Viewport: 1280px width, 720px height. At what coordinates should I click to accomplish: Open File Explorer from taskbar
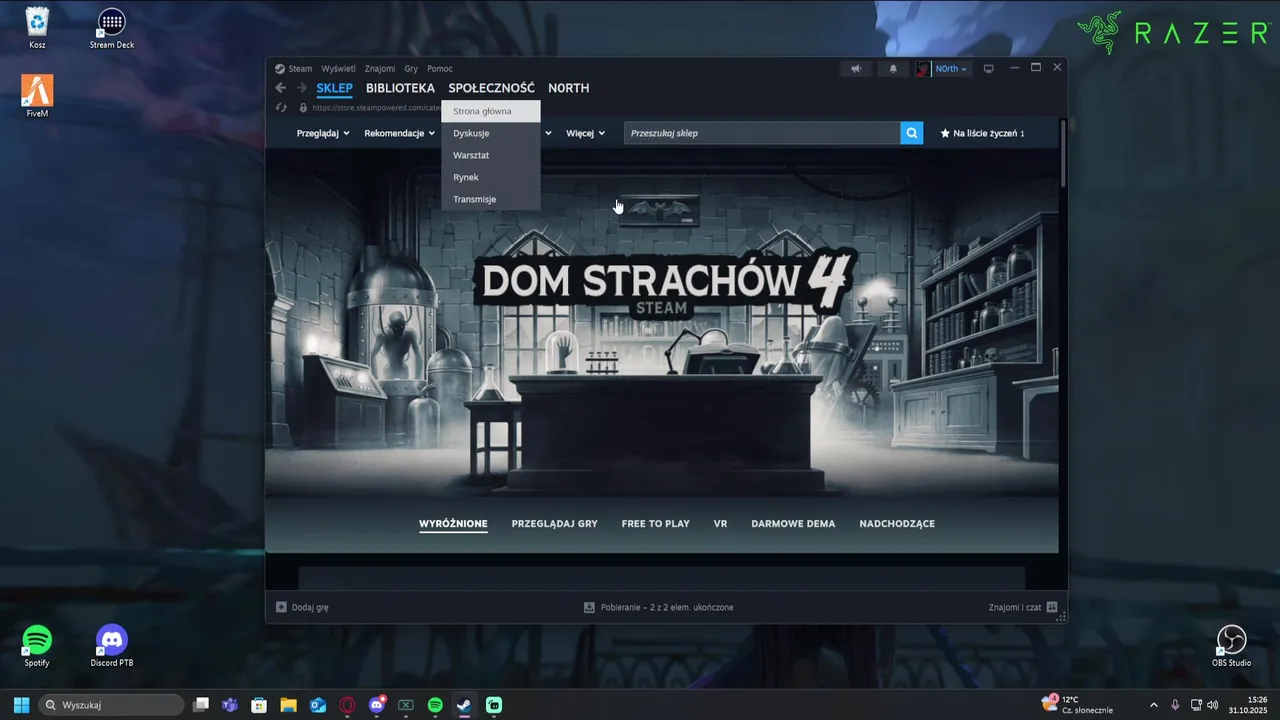point(288,705)
